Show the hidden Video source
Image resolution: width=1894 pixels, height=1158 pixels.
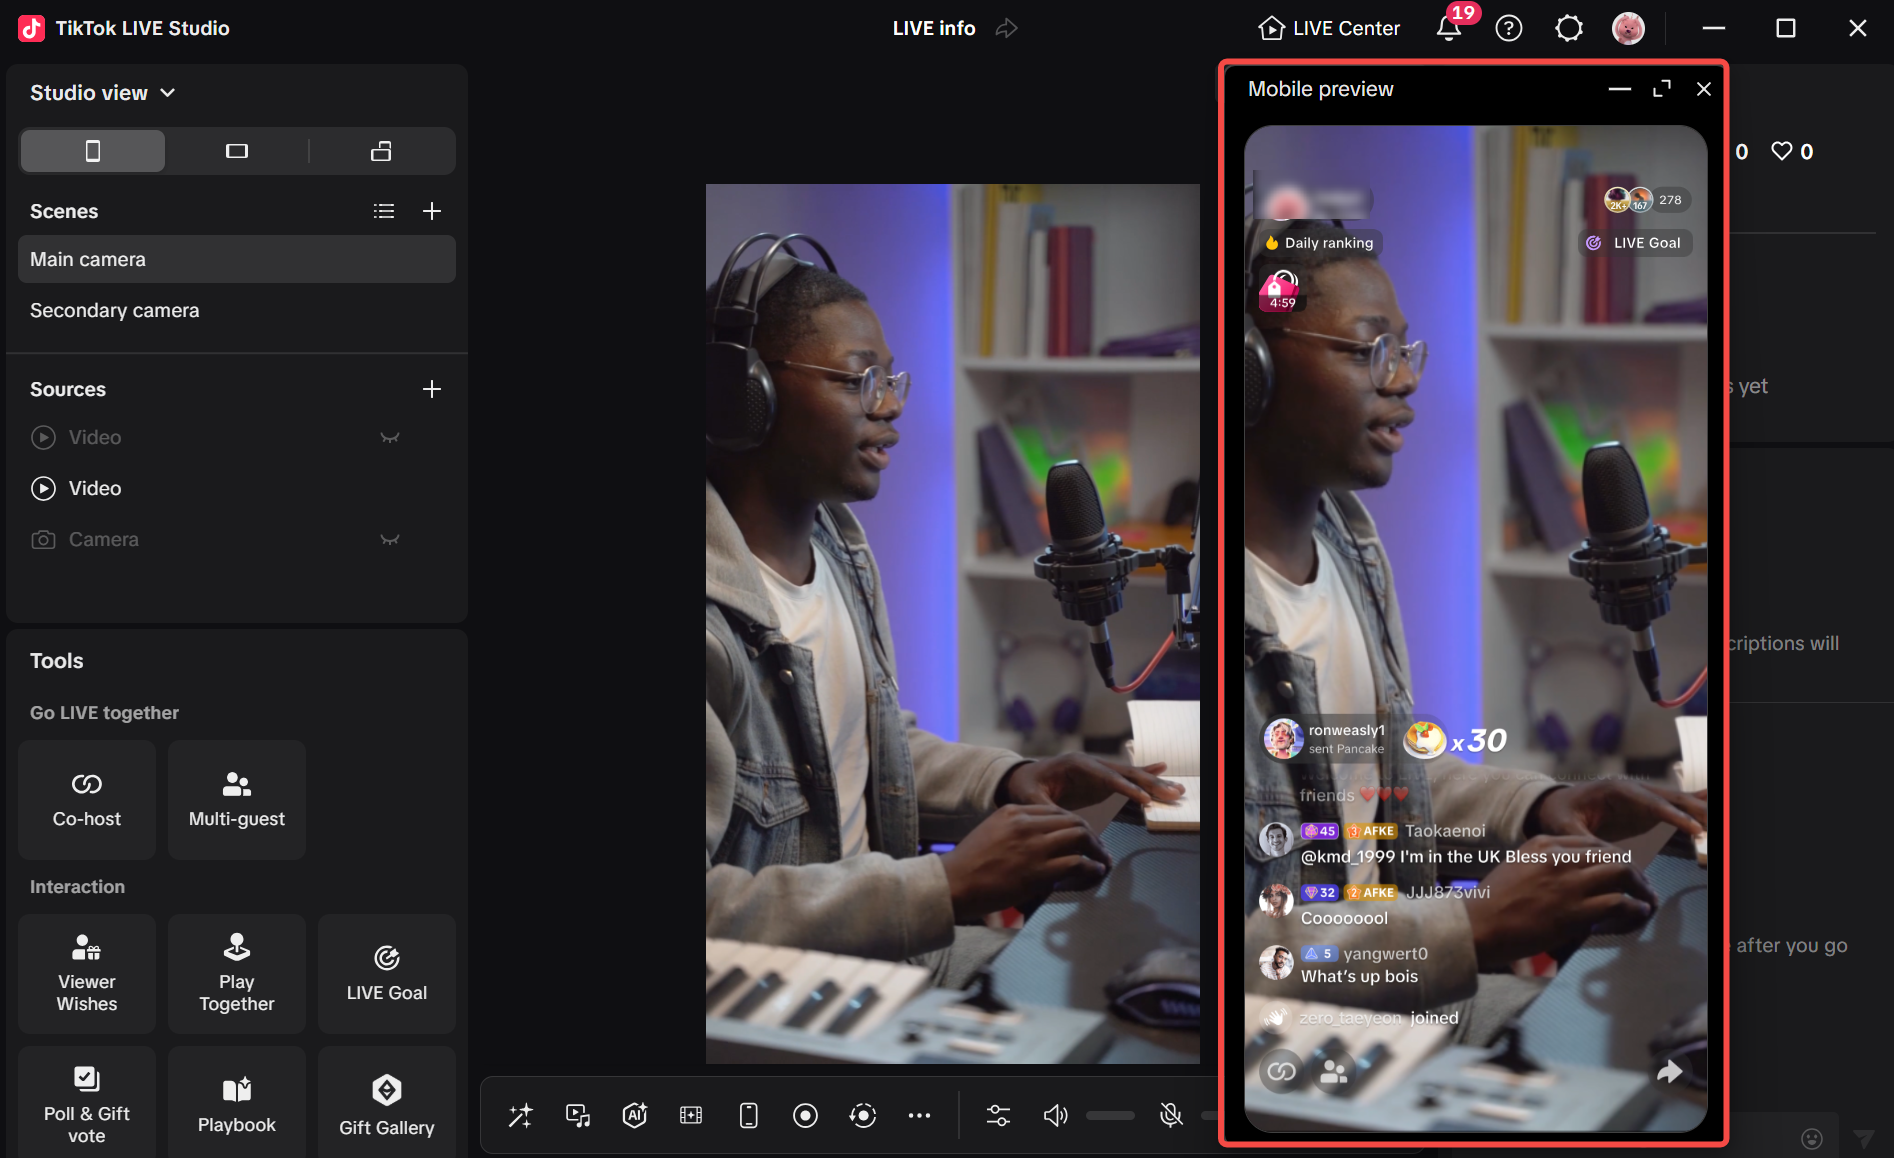point(389,437)
